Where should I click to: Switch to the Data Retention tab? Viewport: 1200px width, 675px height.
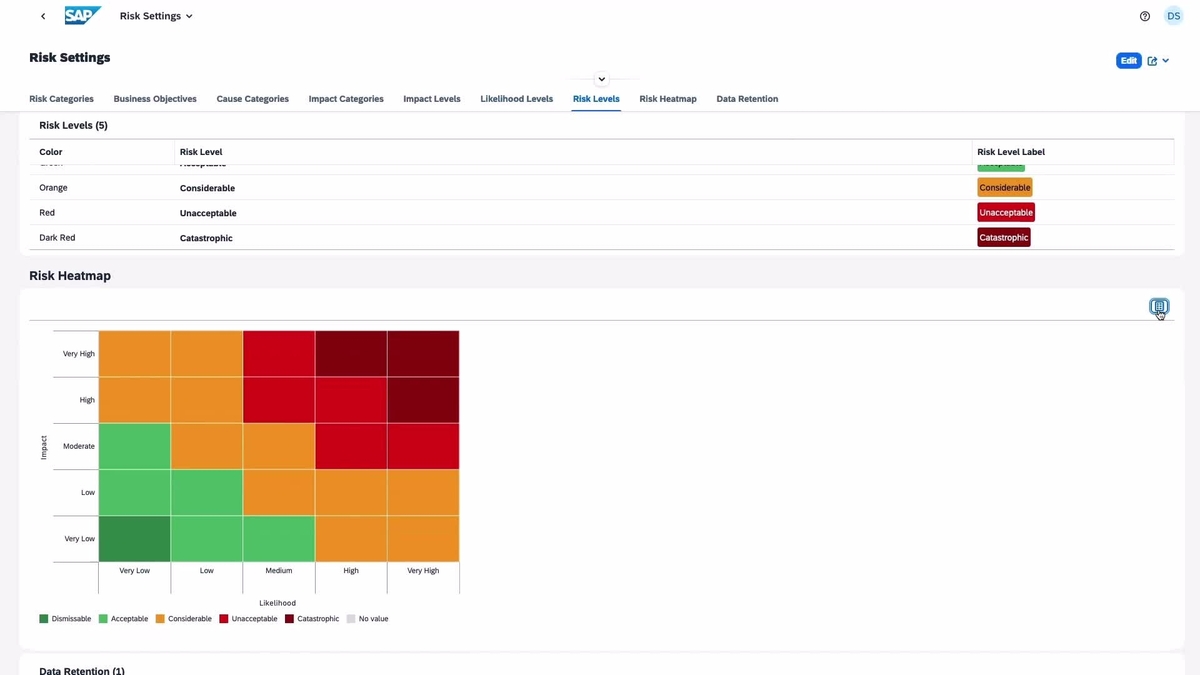pyautogui.click(x=746, y=98)
